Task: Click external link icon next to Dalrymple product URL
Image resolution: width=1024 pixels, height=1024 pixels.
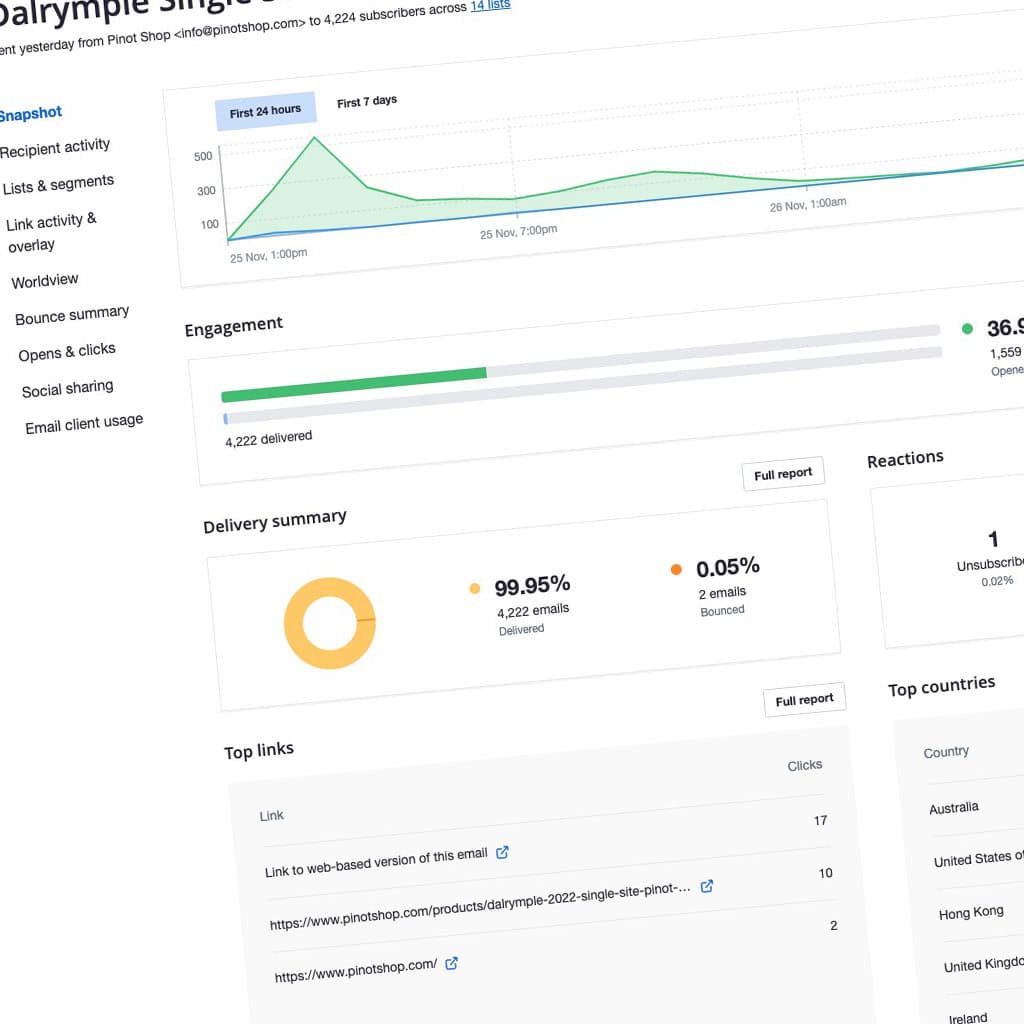Action: click(707, 886)
